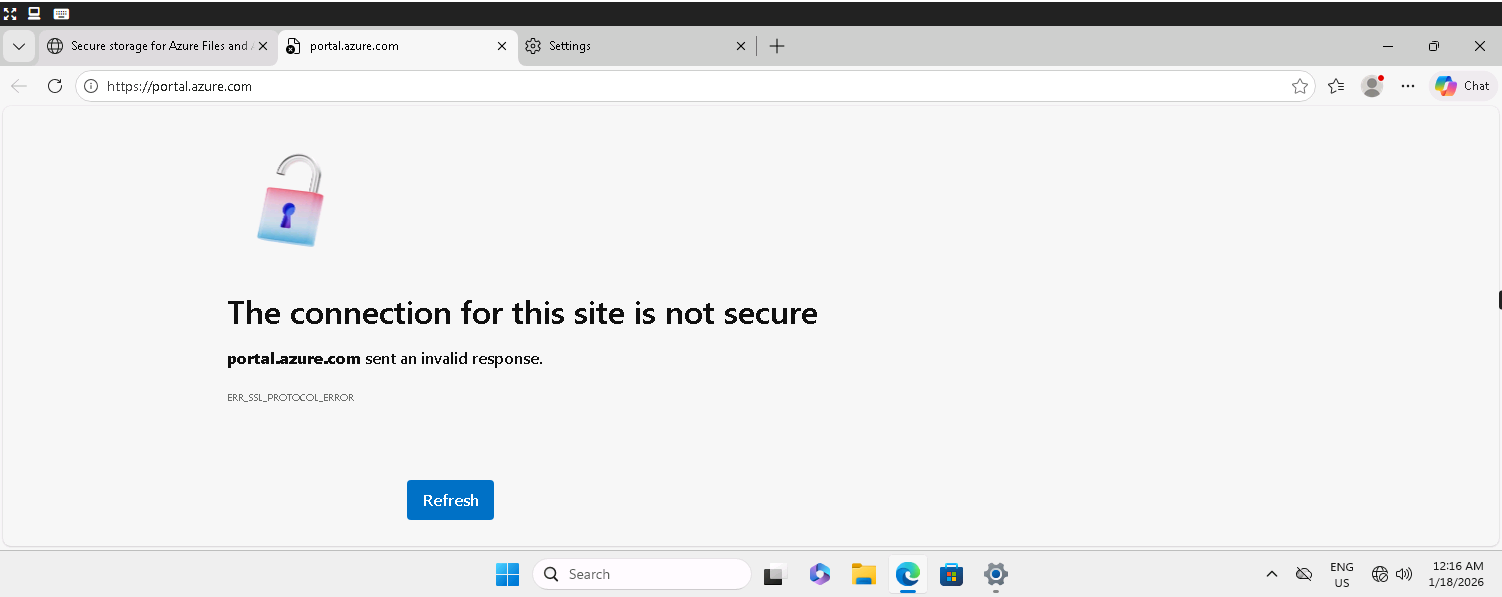
Task: Open the Windows Start menu
Action: click(507, 574)
